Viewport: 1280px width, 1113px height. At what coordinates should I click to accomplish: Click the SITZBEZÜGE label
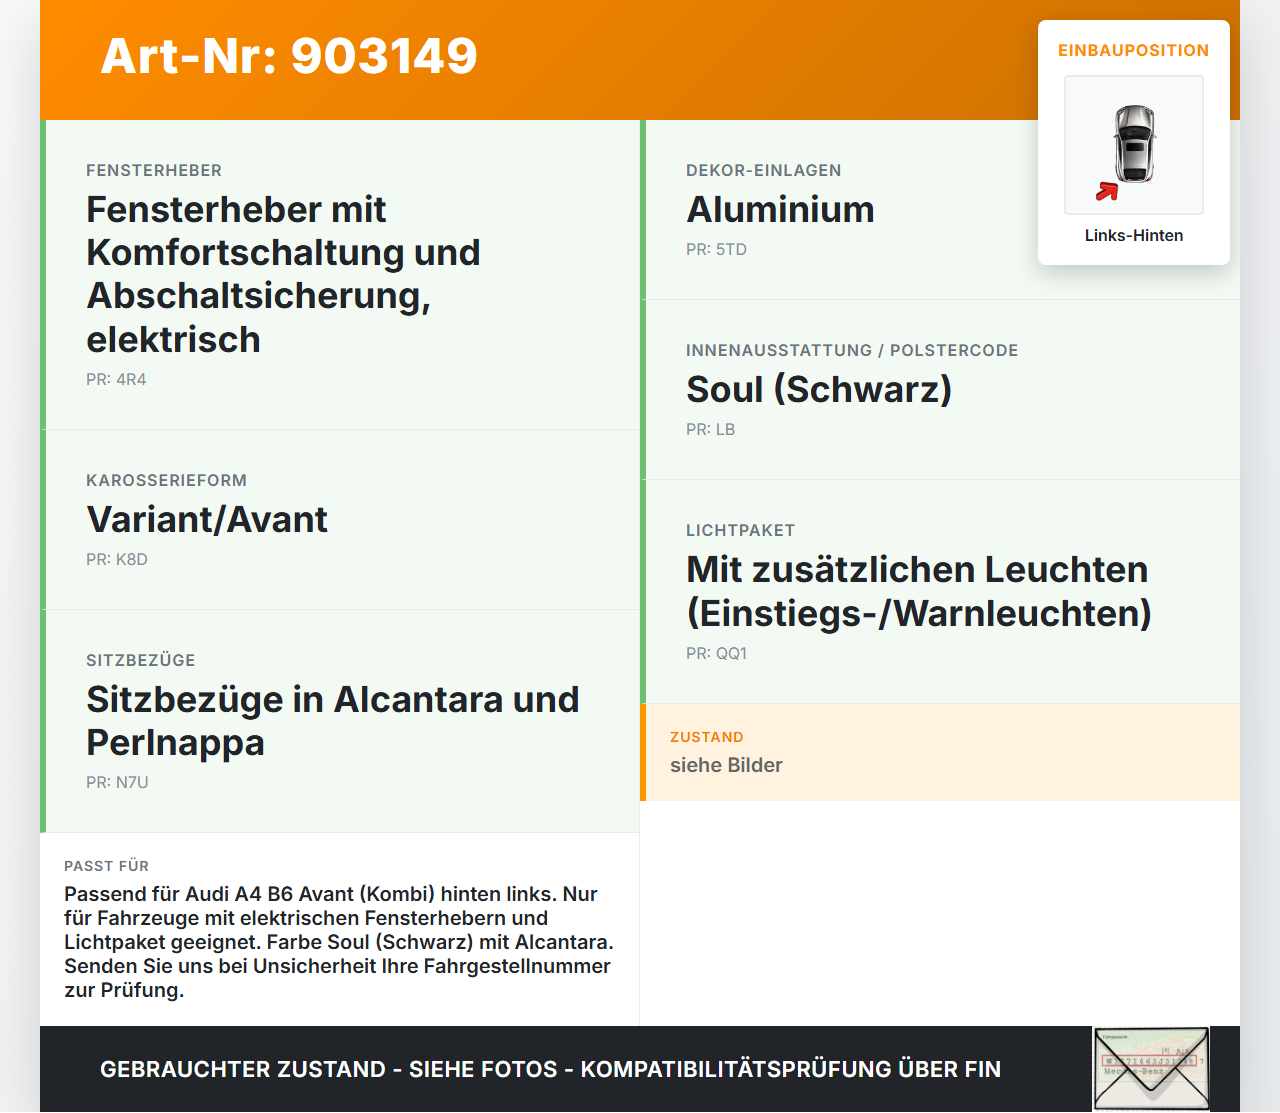click(x=141, y=660)
